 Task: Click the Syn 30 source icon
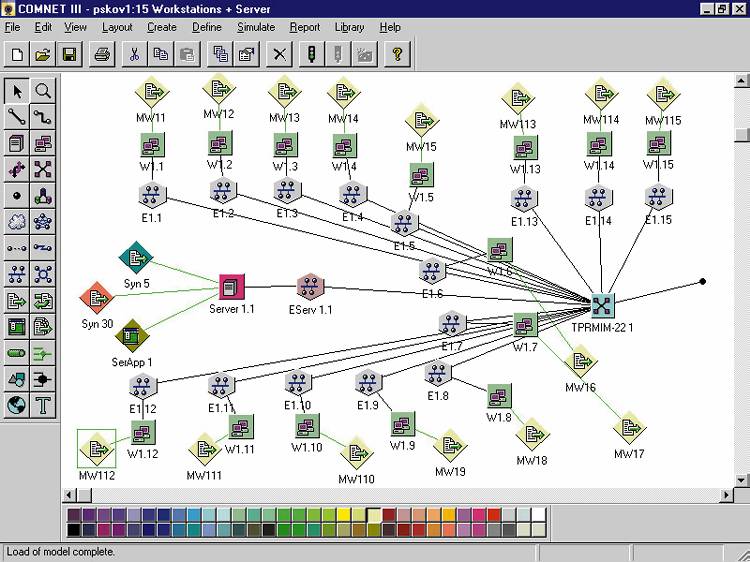[97, 298]
